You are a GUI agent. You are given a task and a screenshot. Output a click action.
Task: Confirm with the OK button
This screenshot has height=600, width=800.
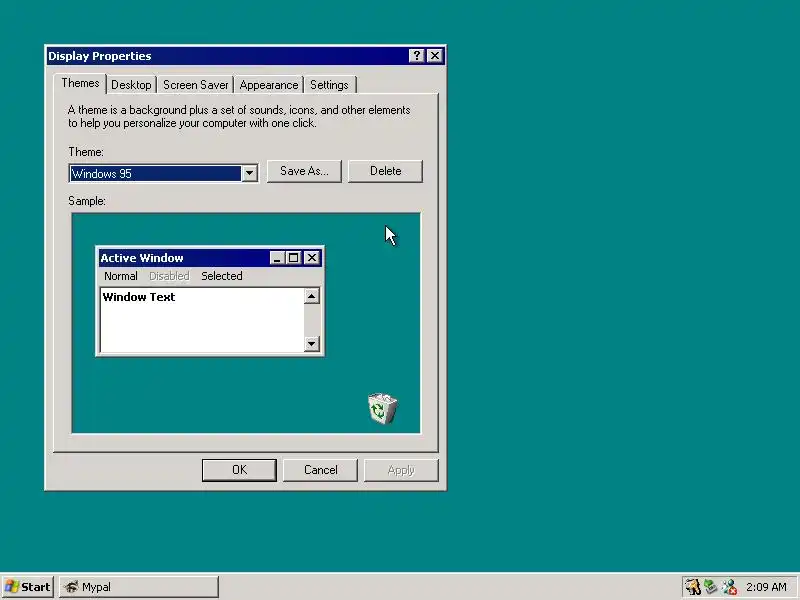pyautogui.click(x=239, y=470)
